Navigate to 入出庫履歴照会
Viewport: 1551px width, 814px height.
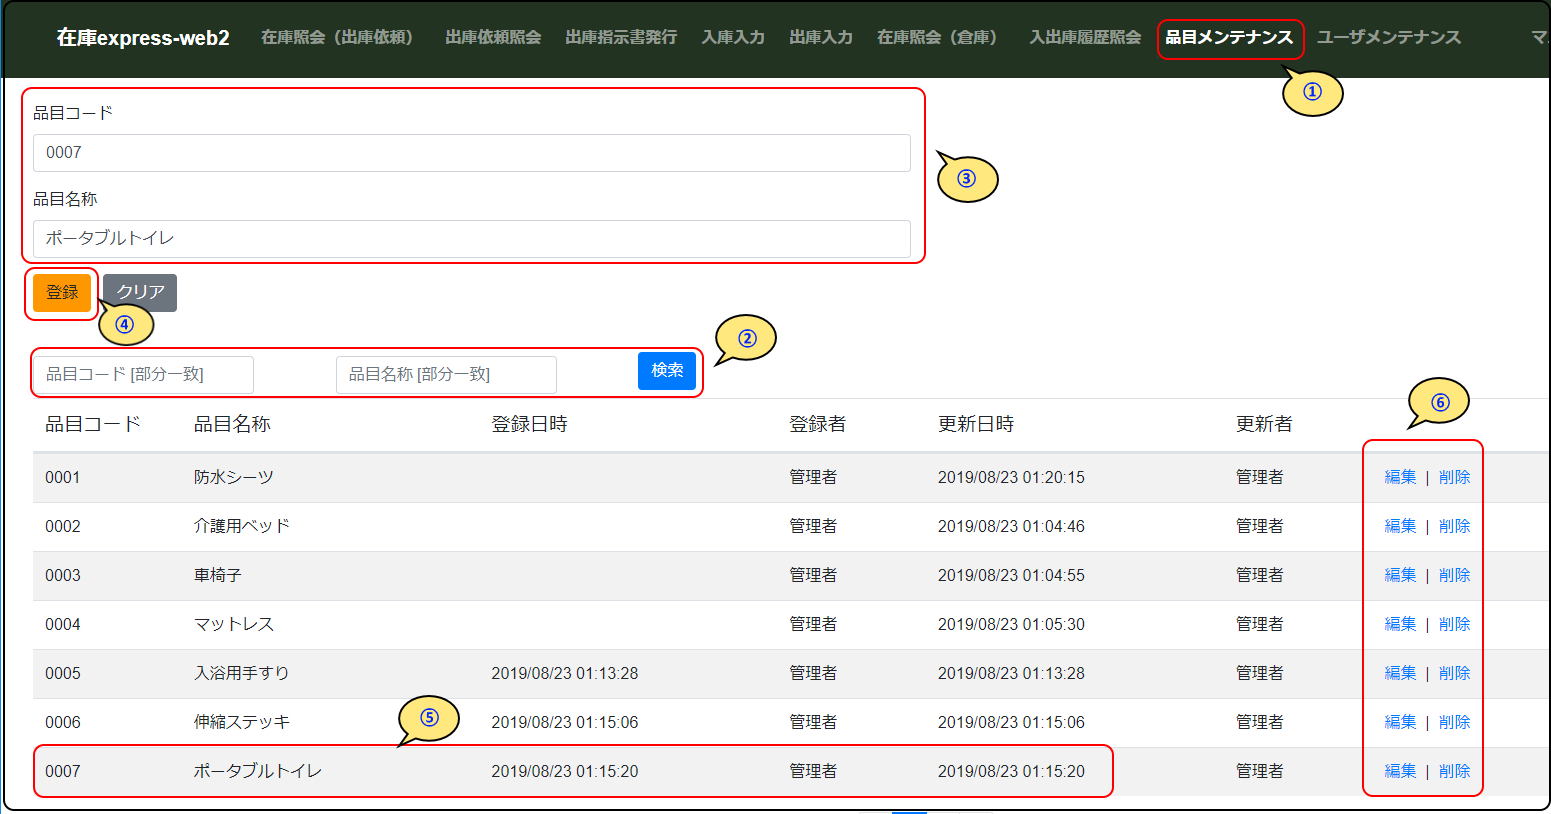coord(1085,38)
